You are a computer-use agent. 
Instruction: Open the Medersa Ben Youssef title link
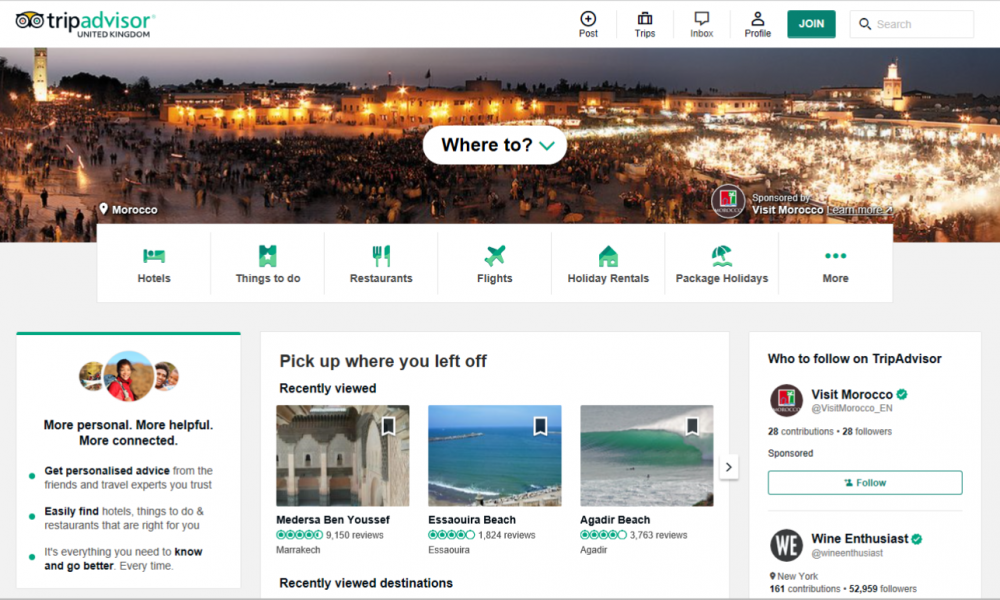(x=333, y=520)
